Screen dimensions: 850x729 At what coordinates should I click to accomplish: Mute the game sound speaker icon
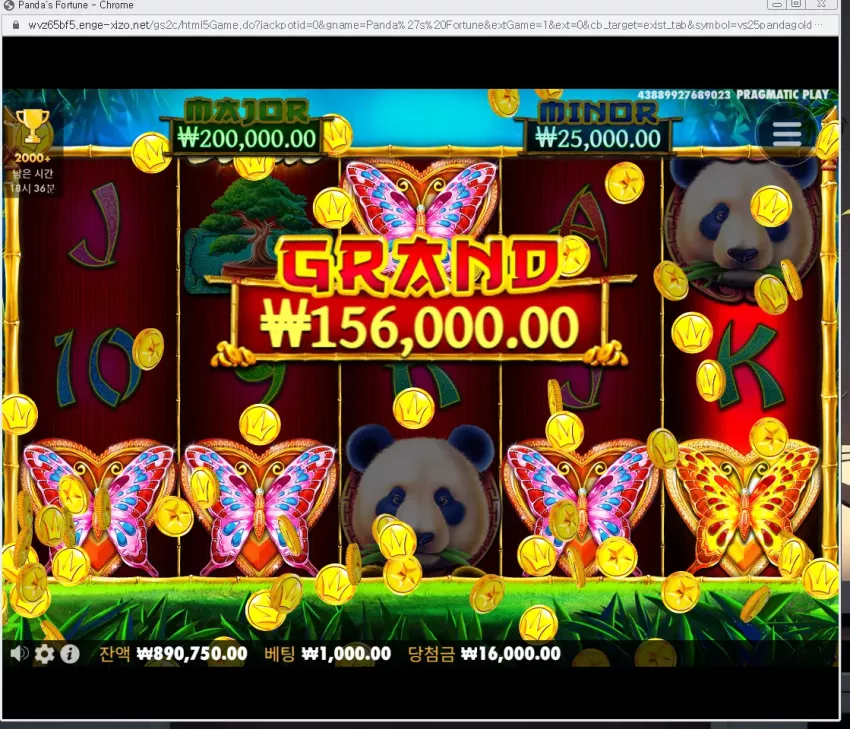(20, 654)
